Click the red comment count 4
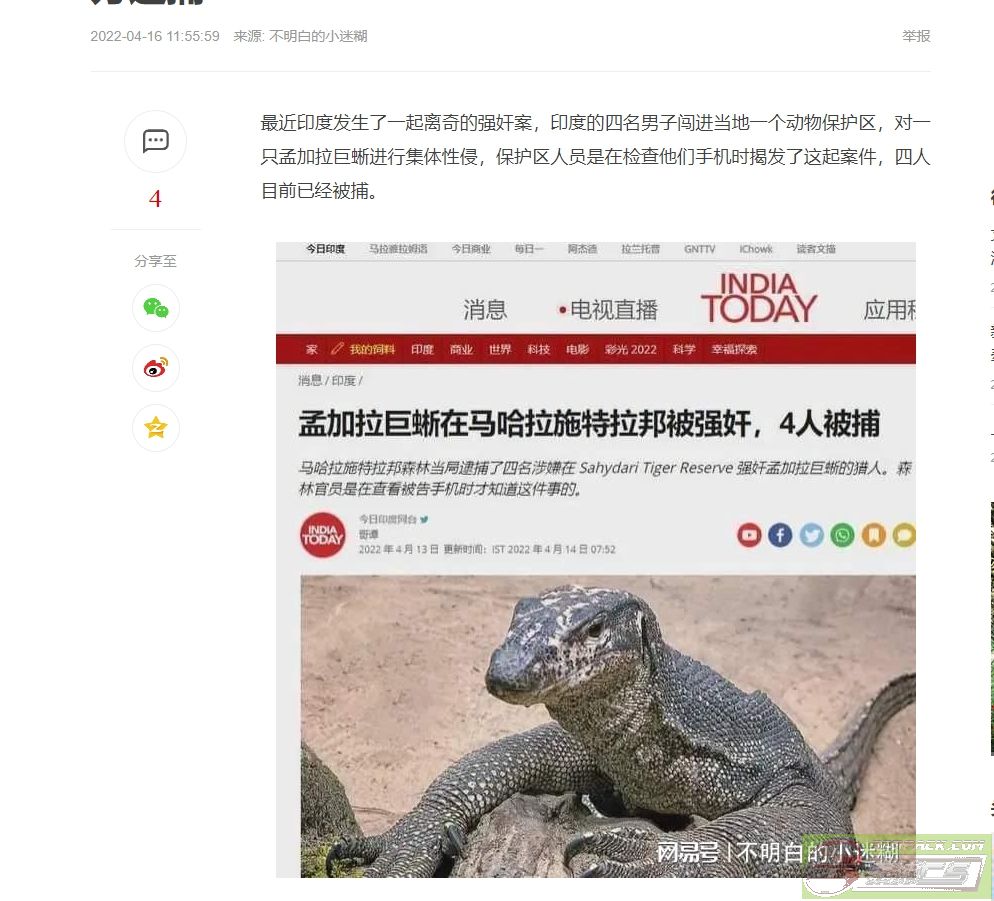 155,199
